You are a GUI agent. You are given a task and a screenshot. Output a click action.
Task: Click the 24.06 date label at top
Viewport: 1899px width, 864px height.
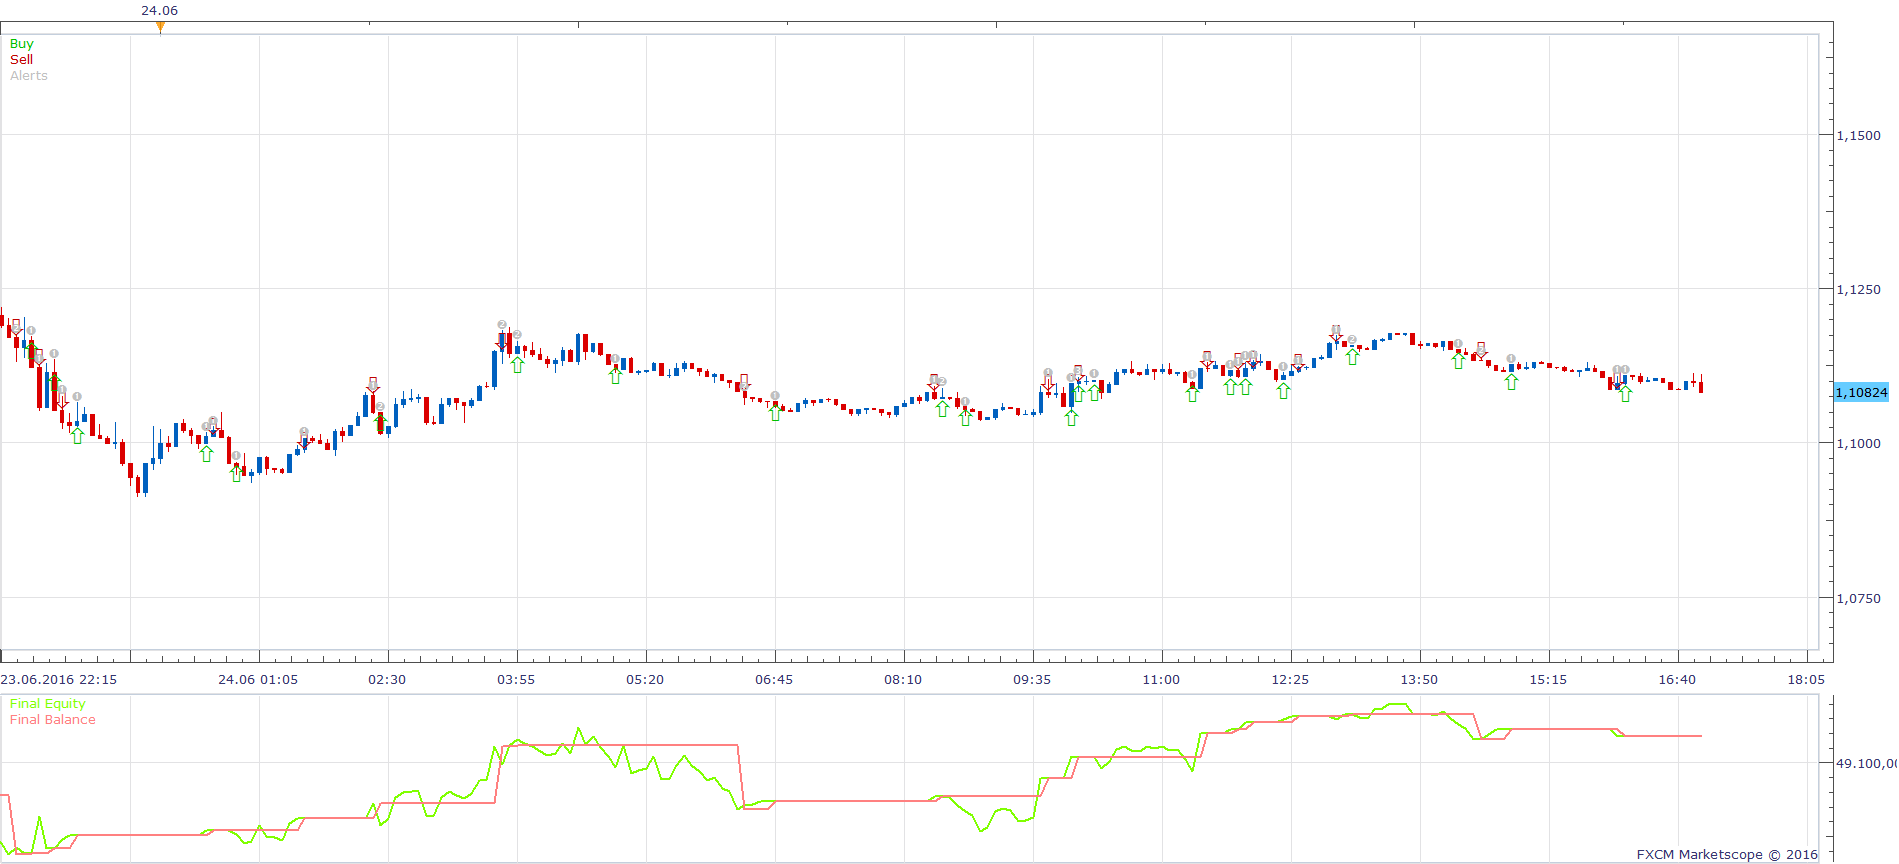159,10
